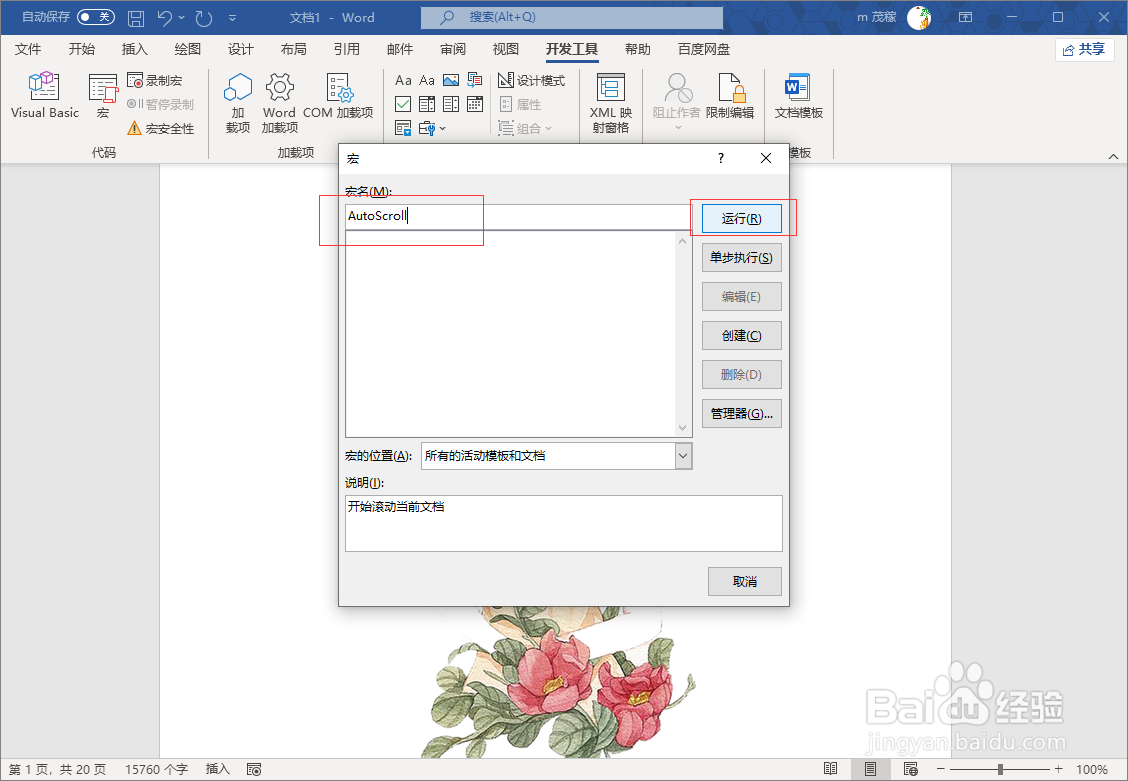1128x781 pixels.
Task: Open the 百度网盘 tab
Action: 704,49
